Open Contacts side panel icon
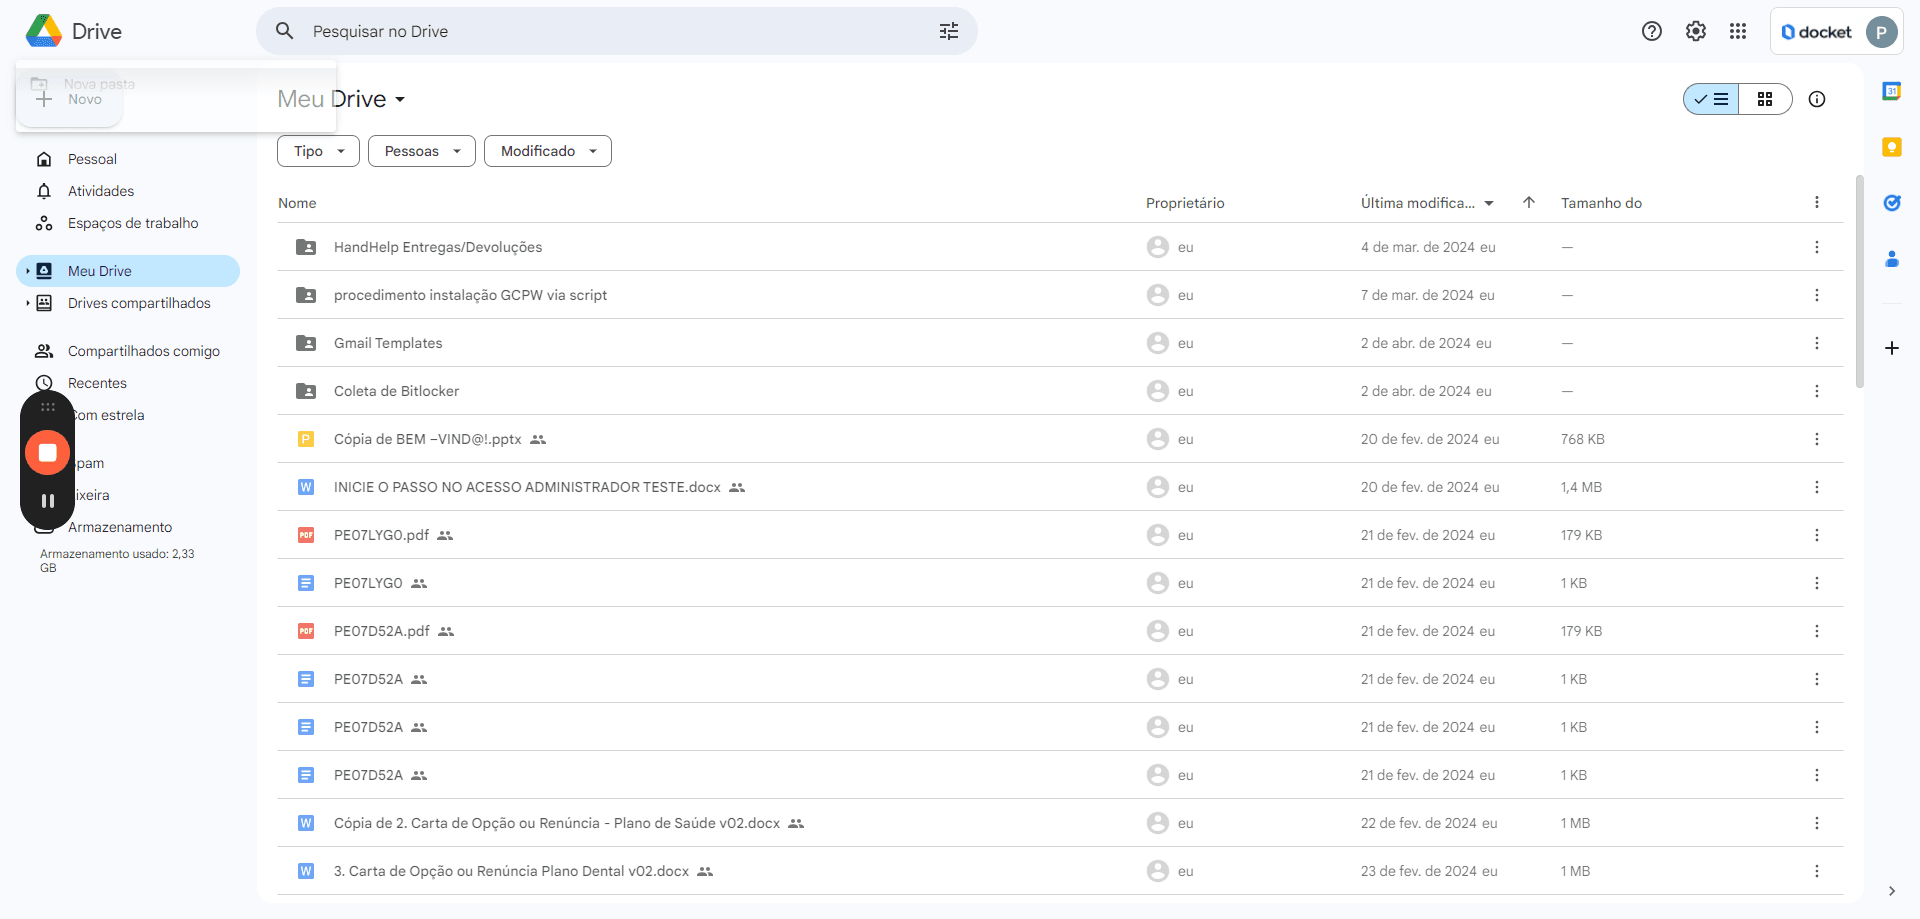The height and width of the screenshot is (919, 1920). (x=1892, y=259)
